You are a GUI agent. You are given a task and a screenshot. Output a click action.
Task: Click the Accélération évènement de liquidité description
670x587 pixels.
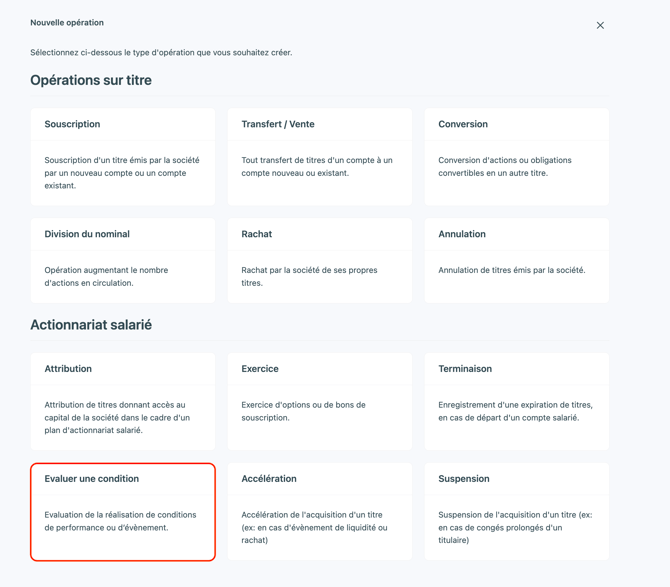(314, 528)
